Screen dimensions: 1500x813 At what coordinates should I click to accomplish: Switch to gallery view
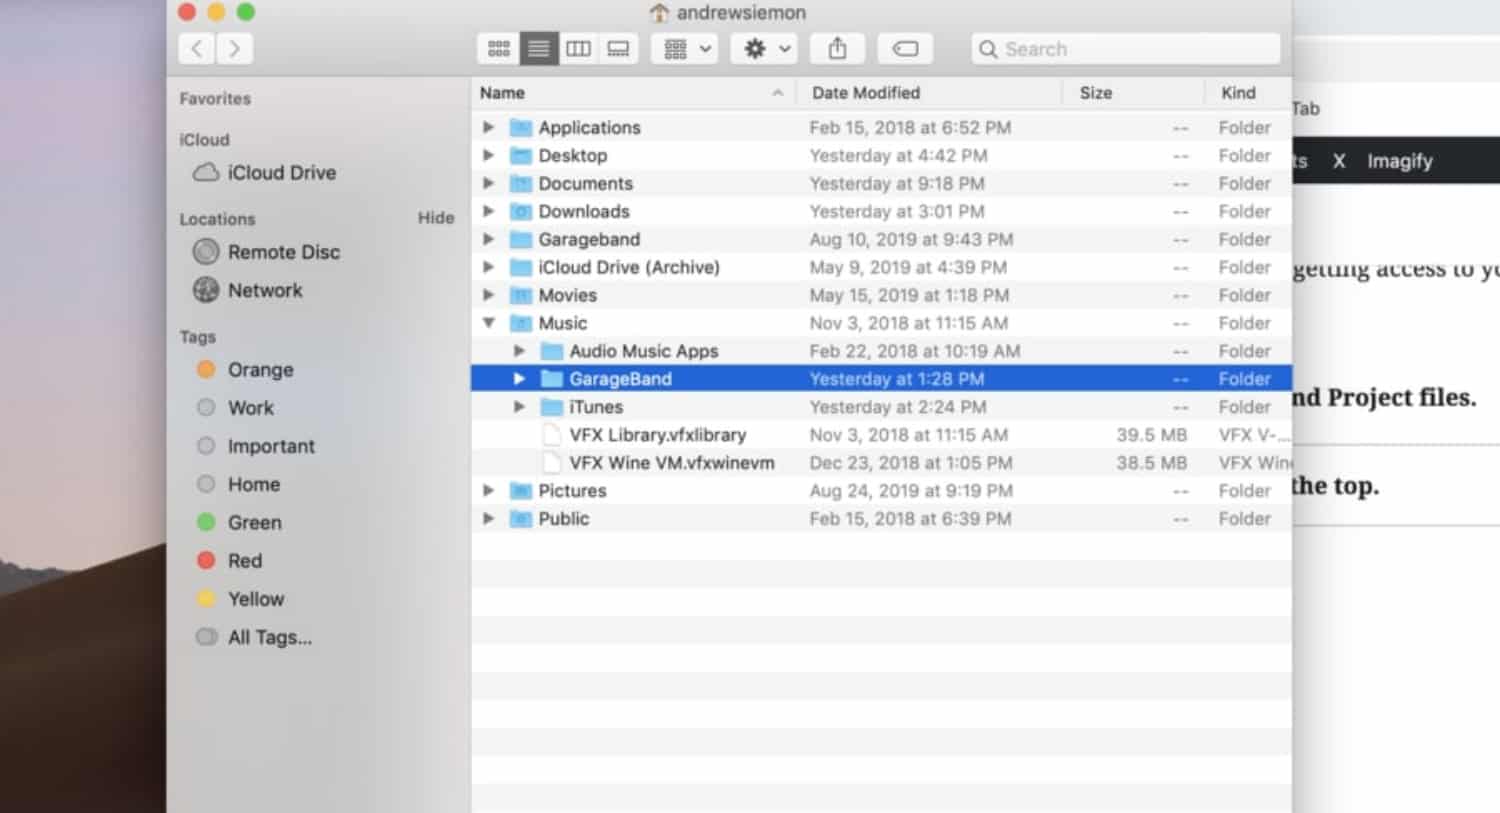point(618,49)
